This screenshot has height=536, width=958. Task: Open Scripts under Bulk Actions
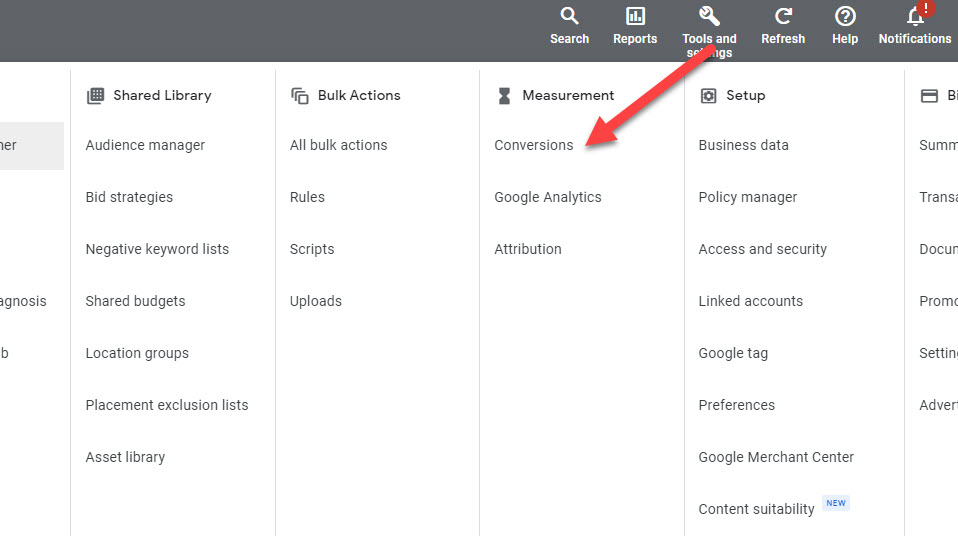[312, 249]
